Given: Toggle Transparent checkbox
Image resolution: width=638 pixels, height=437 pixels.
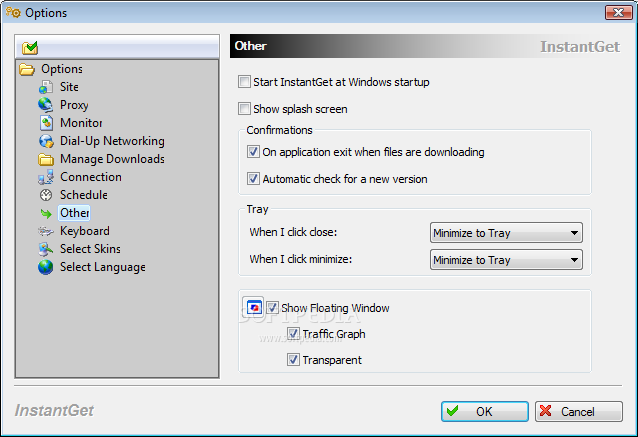Looking at the screenshot, I should click(x=293, y=360).
